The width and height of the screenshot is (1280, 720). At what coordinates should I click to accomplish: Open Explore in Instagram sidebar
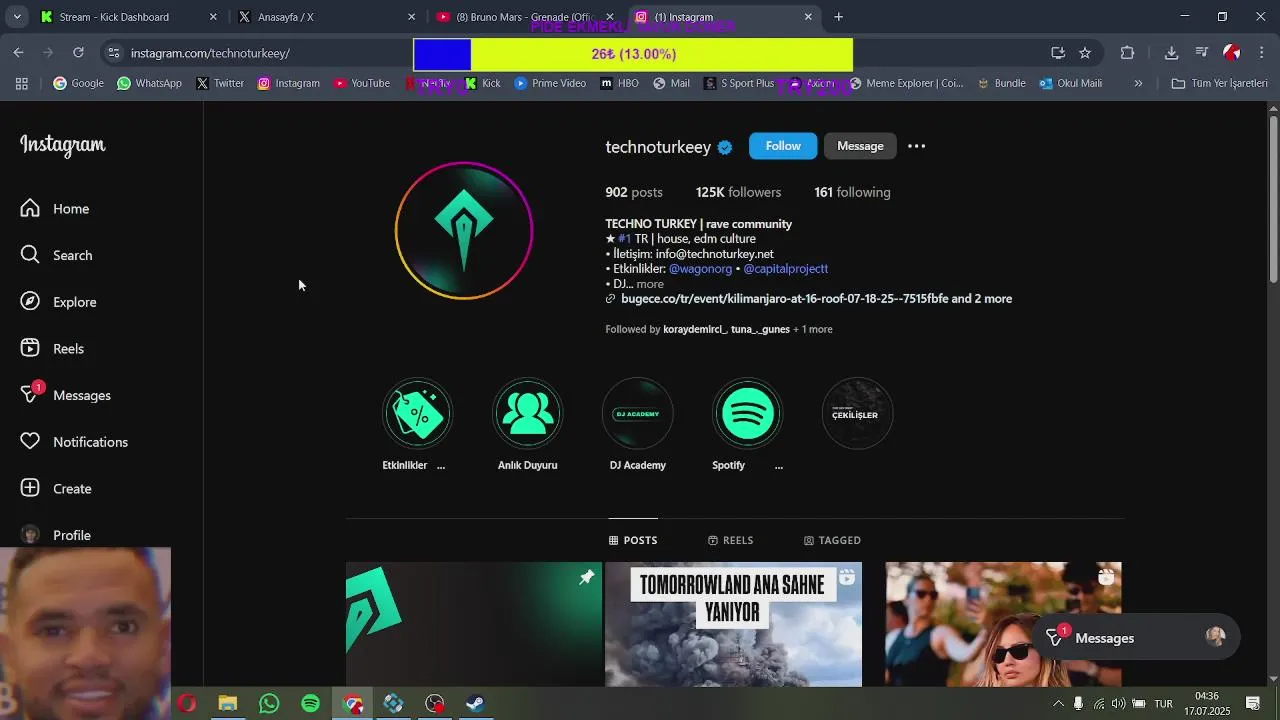click(x=60, y=302)
